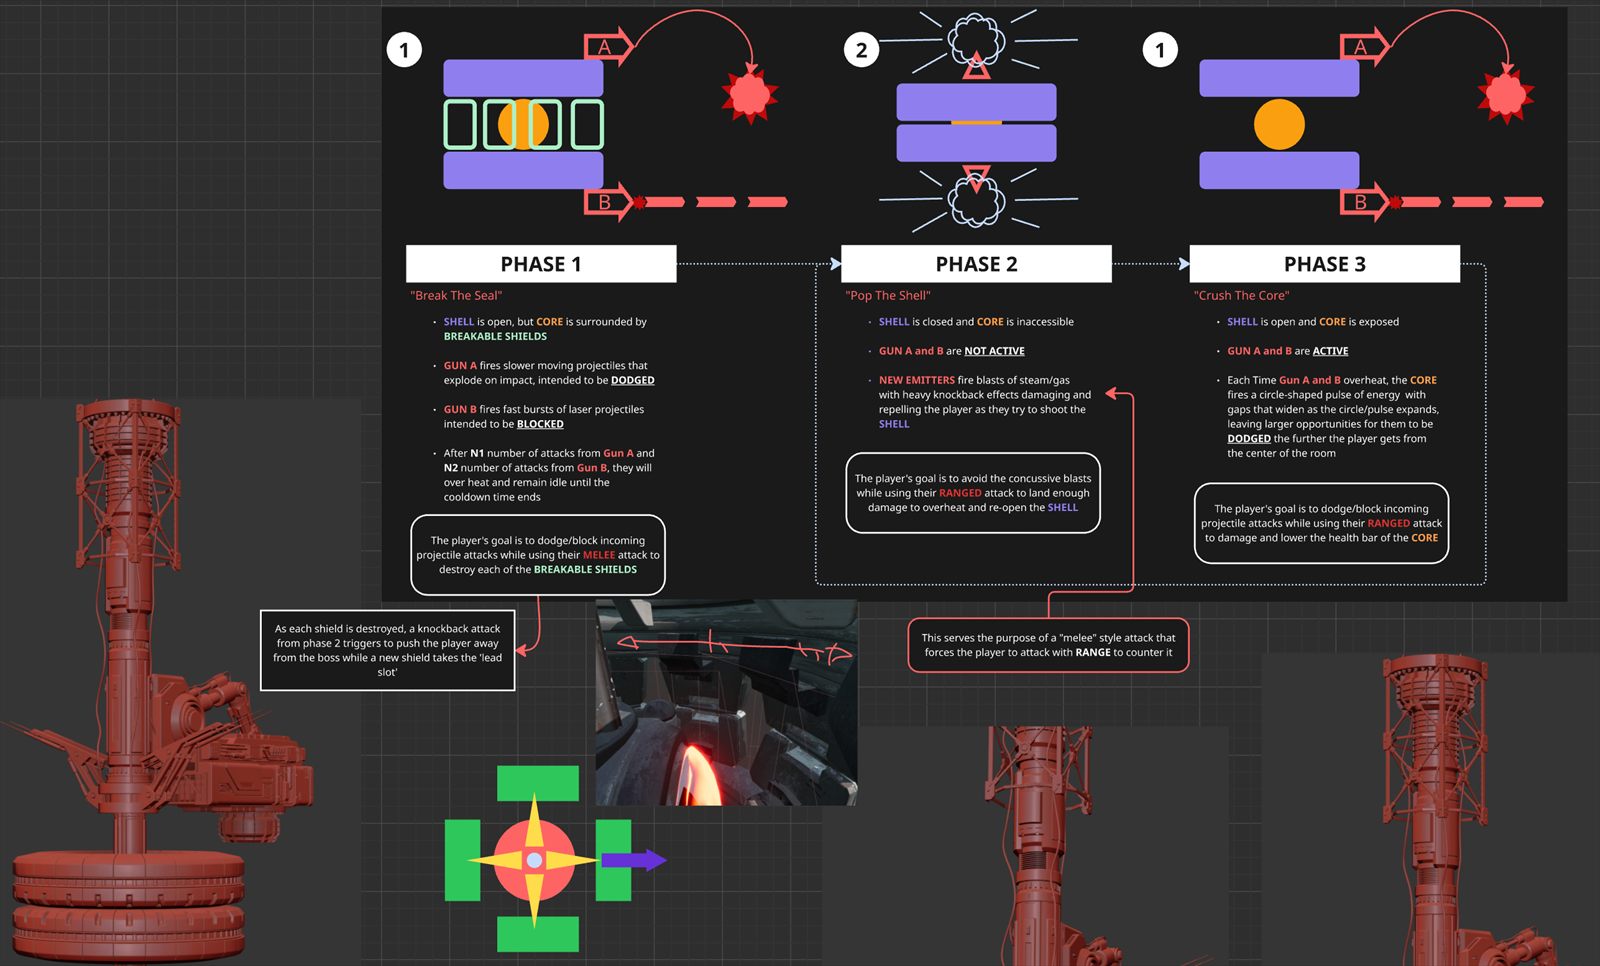Click the "Break The Seal" subtitle
The image size is (1600, 966).
pos(456,295)
